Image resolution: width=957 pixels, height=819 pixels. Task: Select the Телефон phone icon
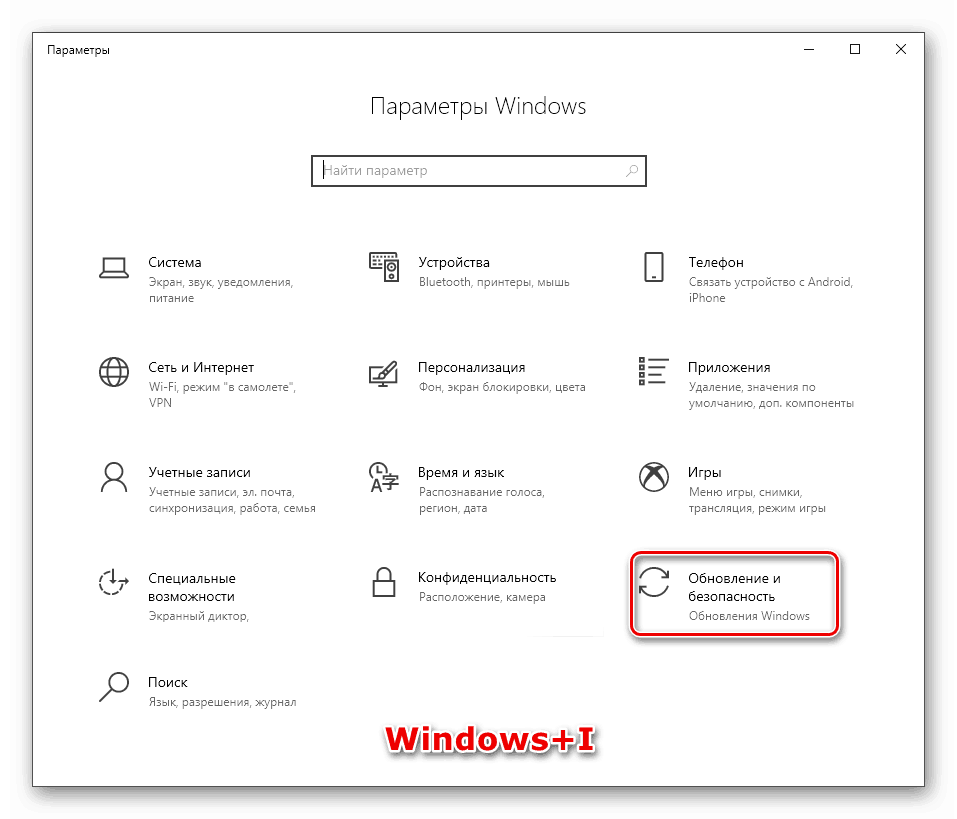tap(654, 267)
